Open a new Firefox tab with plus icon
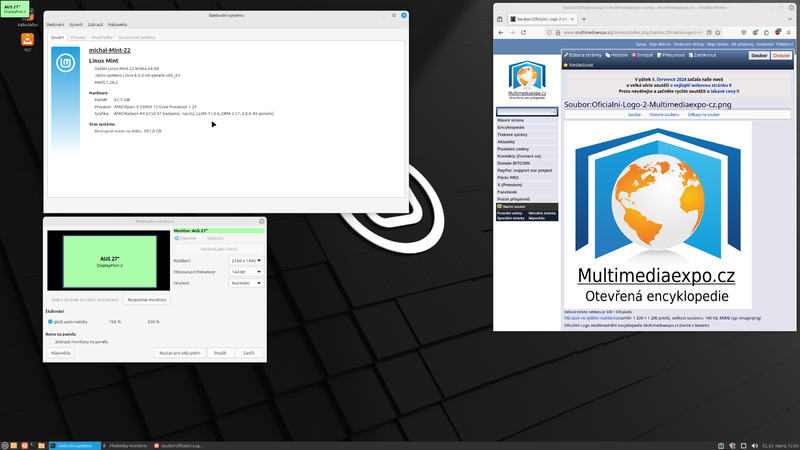Viewport: 800px width, 450px height. 584,18
